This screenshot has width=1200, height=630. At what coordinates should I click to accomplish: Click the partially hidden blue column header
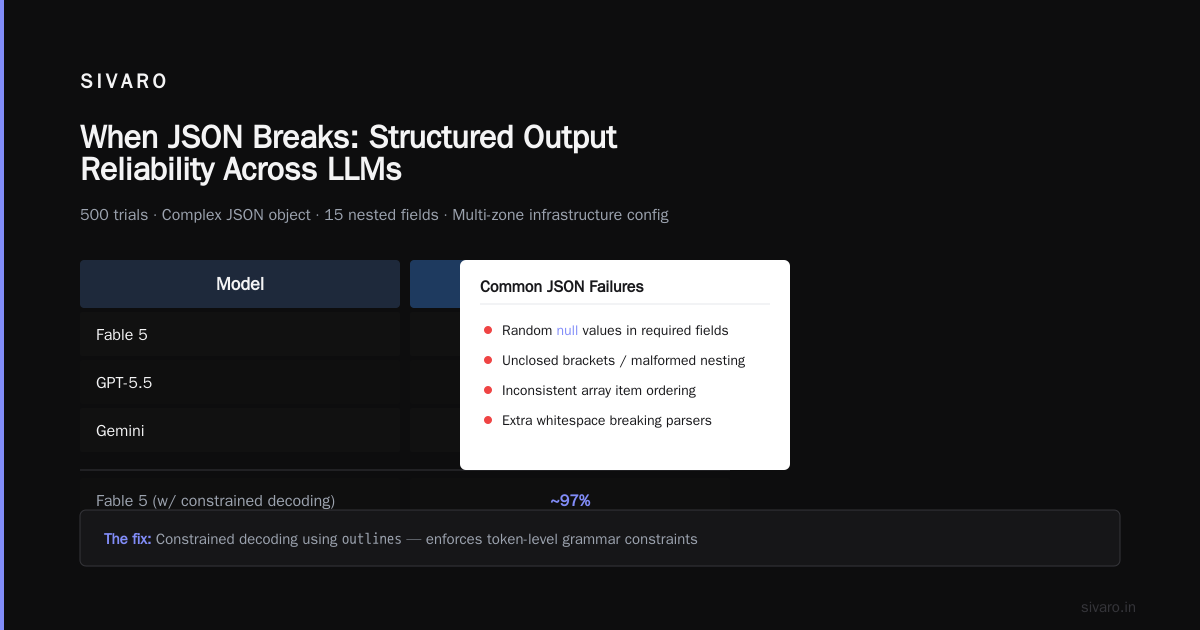click(x=435, y=284)
